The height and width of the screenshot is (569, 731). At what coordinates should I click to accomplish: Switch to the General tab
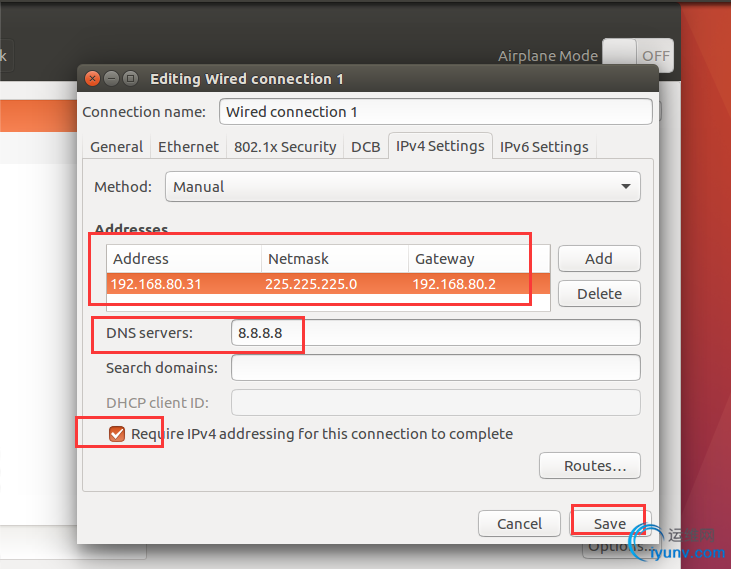coord(117,147)
